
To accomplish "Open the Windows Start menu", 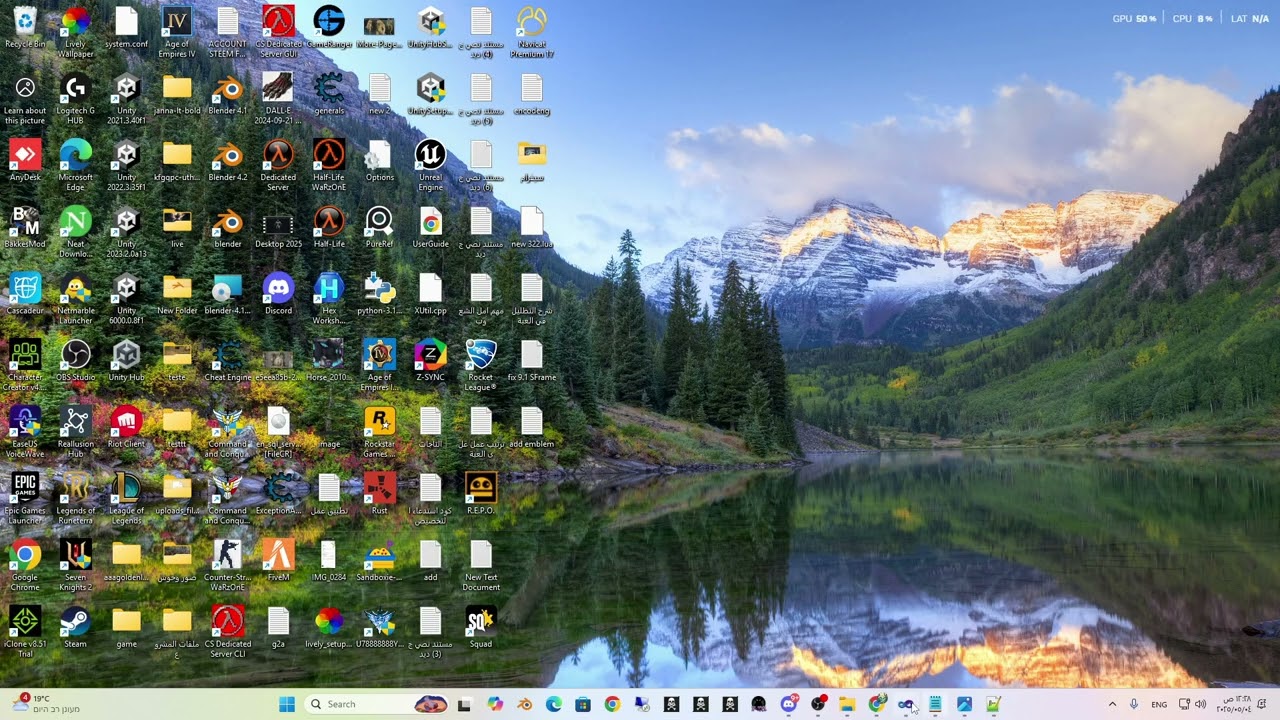I will pos(287,704).
